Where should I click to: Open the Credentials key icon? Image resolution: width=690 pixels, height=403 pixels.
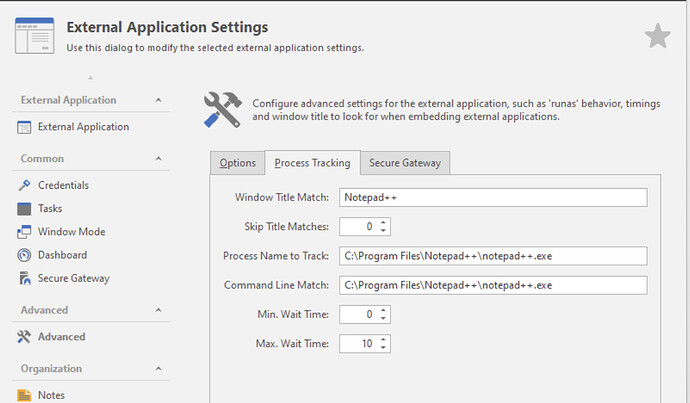(x=25, y=185)
